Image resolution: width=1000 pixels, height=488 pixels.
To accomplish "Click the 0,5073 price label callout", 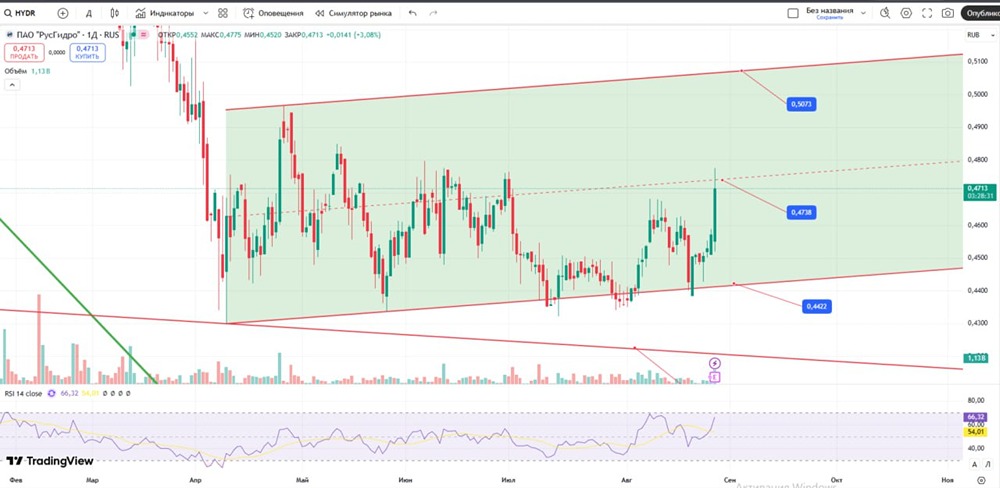I will coord(802,103).
